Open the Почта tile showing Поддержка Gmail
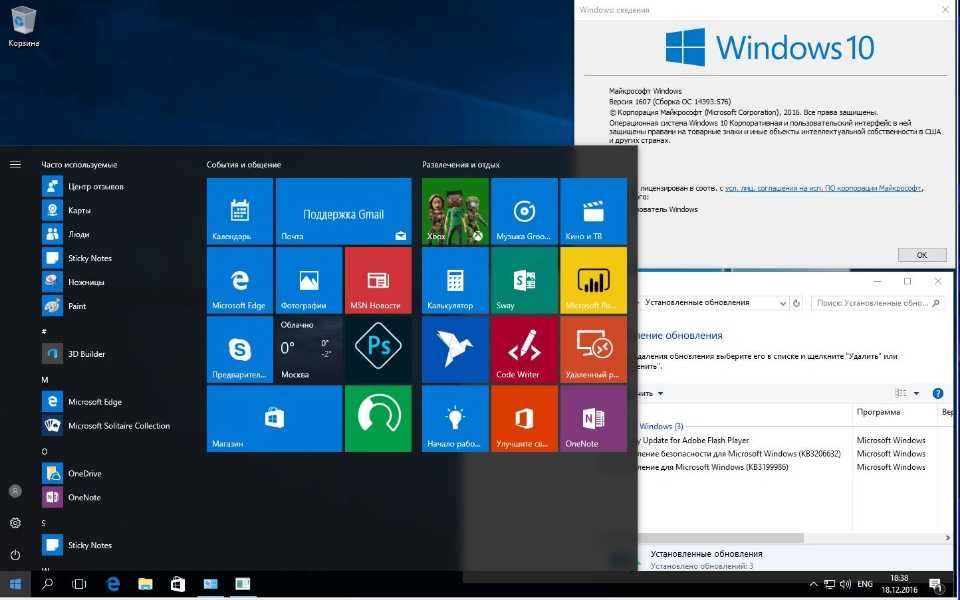This screenshot has height=600, width=960. [x=343, y=211]
